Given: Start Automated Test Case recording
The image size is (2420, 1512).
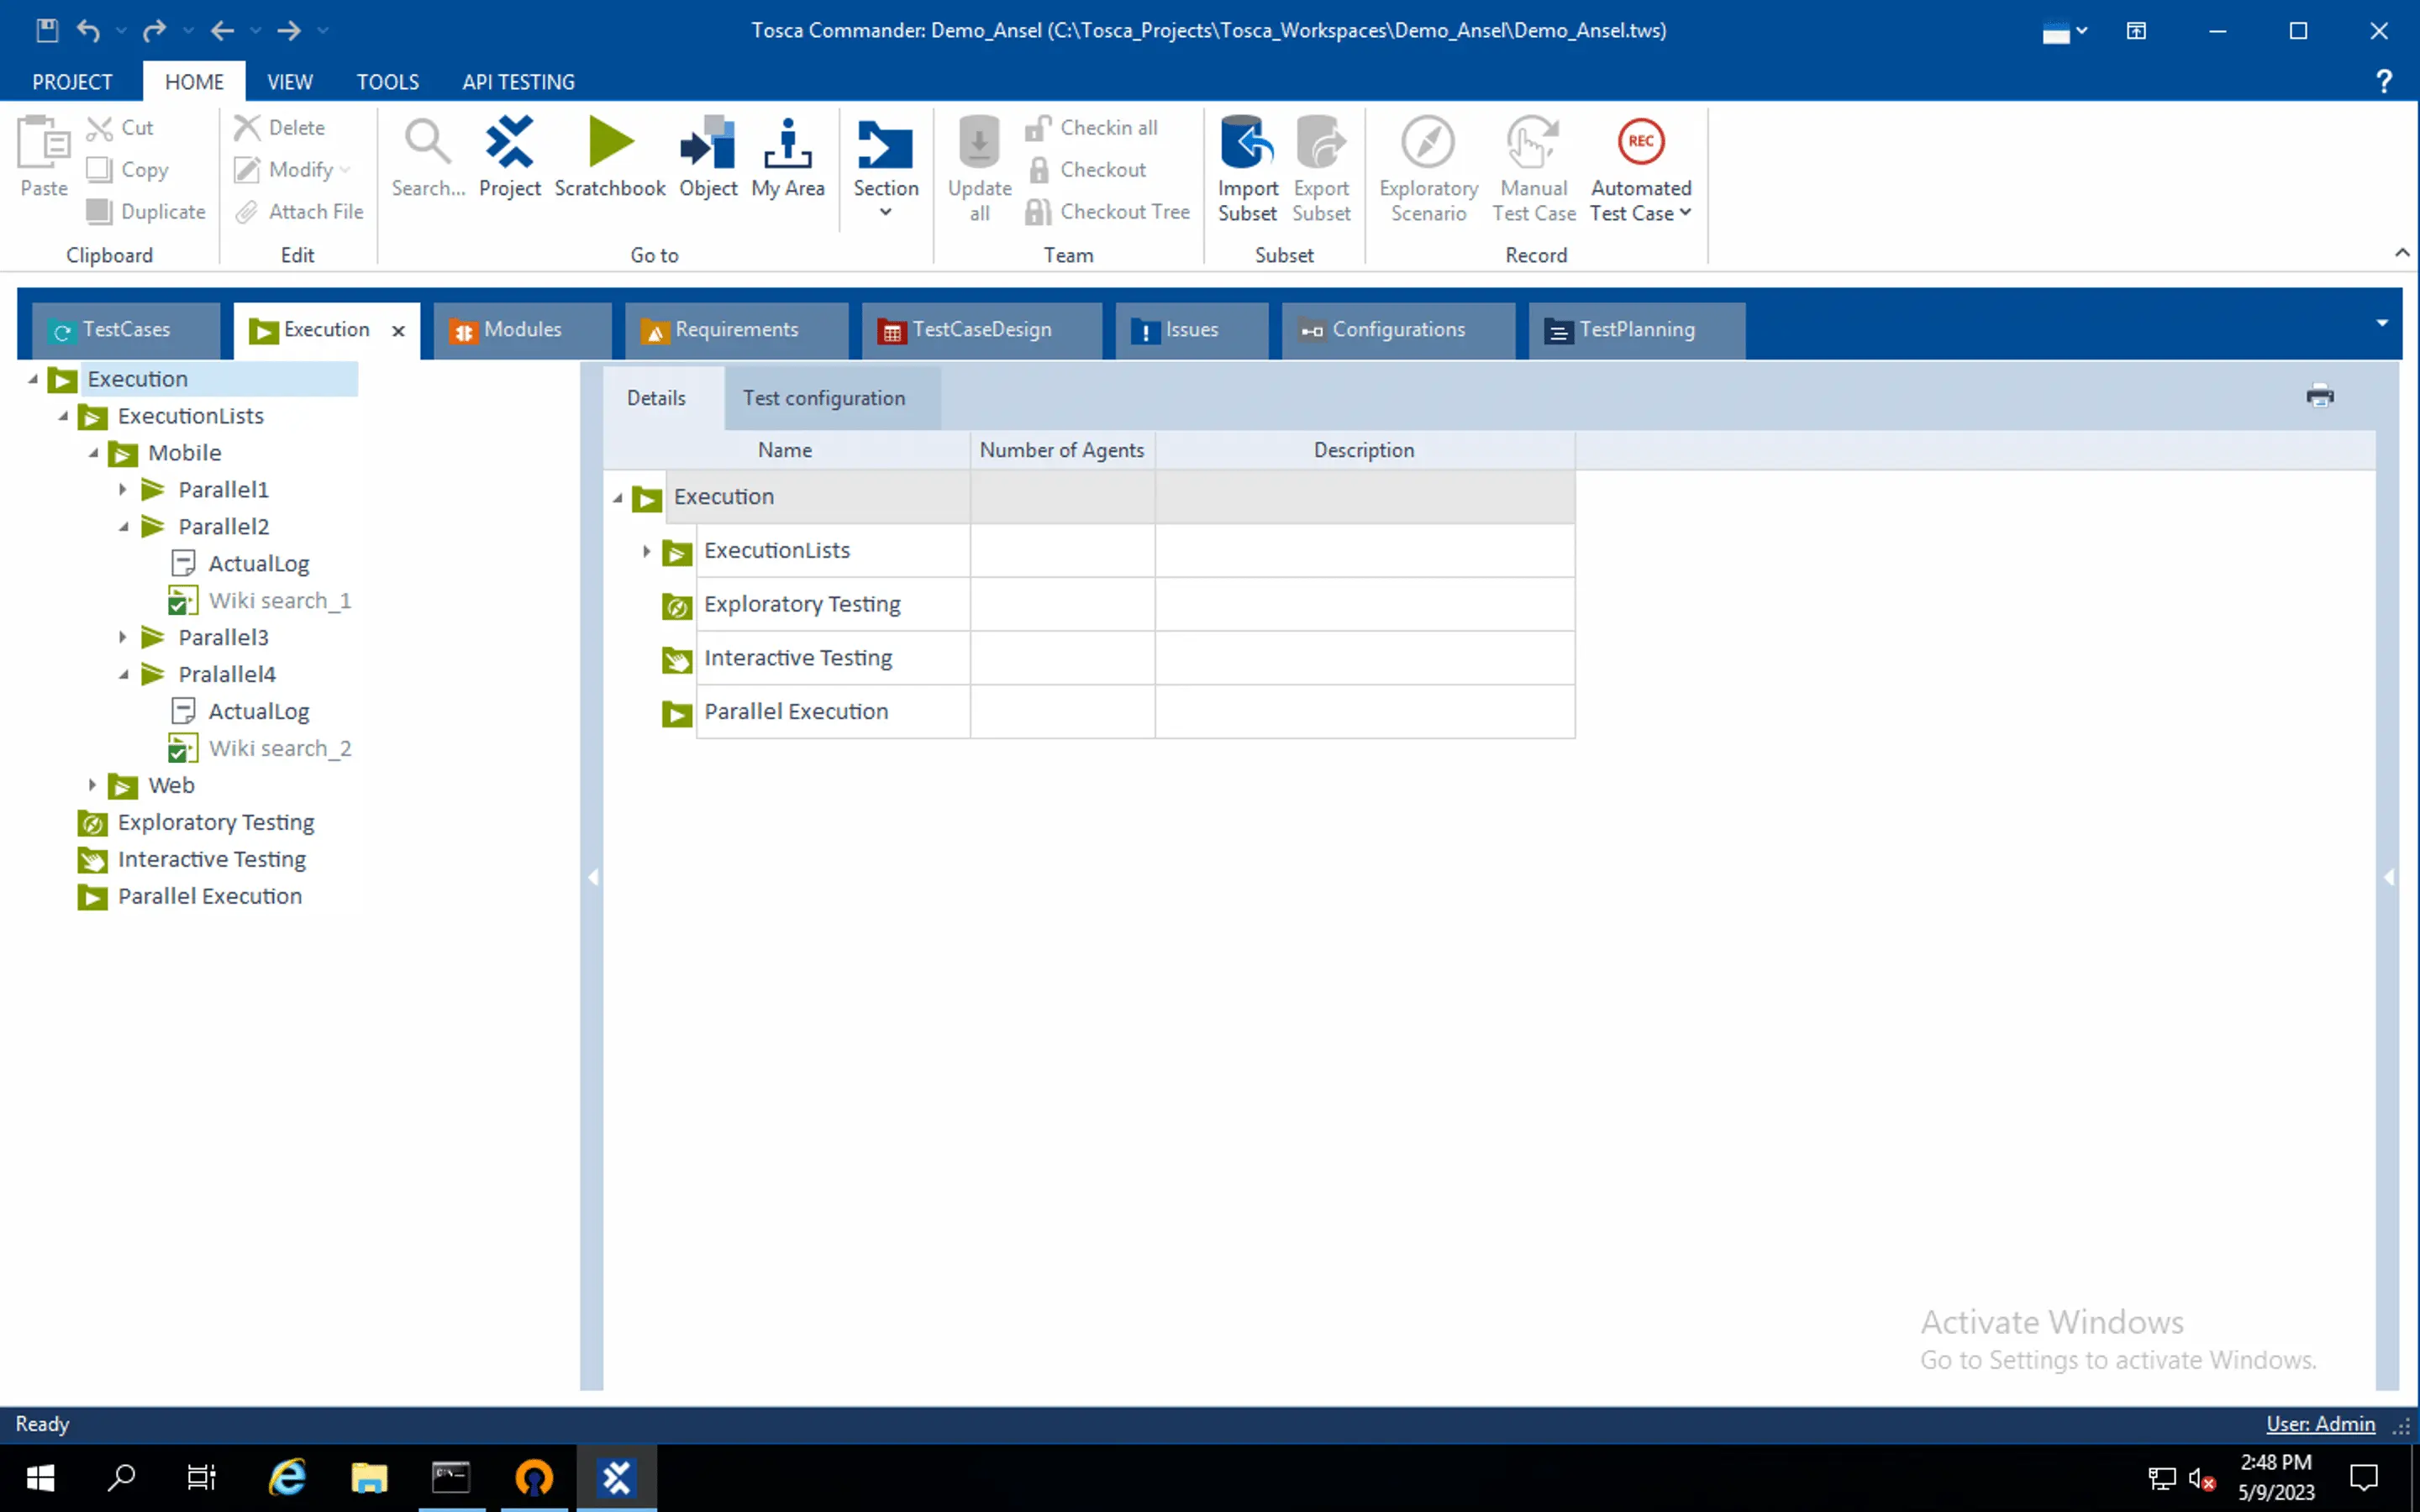Looking at the screenshot, I should (1640, 143).
